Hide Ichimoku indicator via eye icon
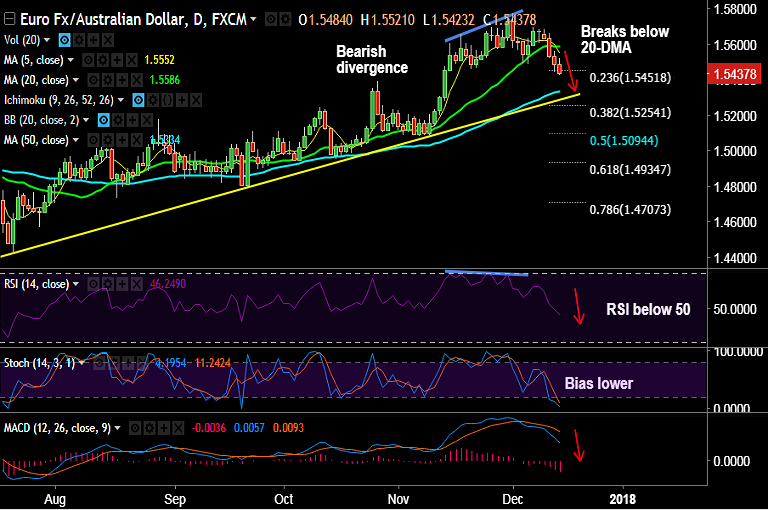 point(139,100)
